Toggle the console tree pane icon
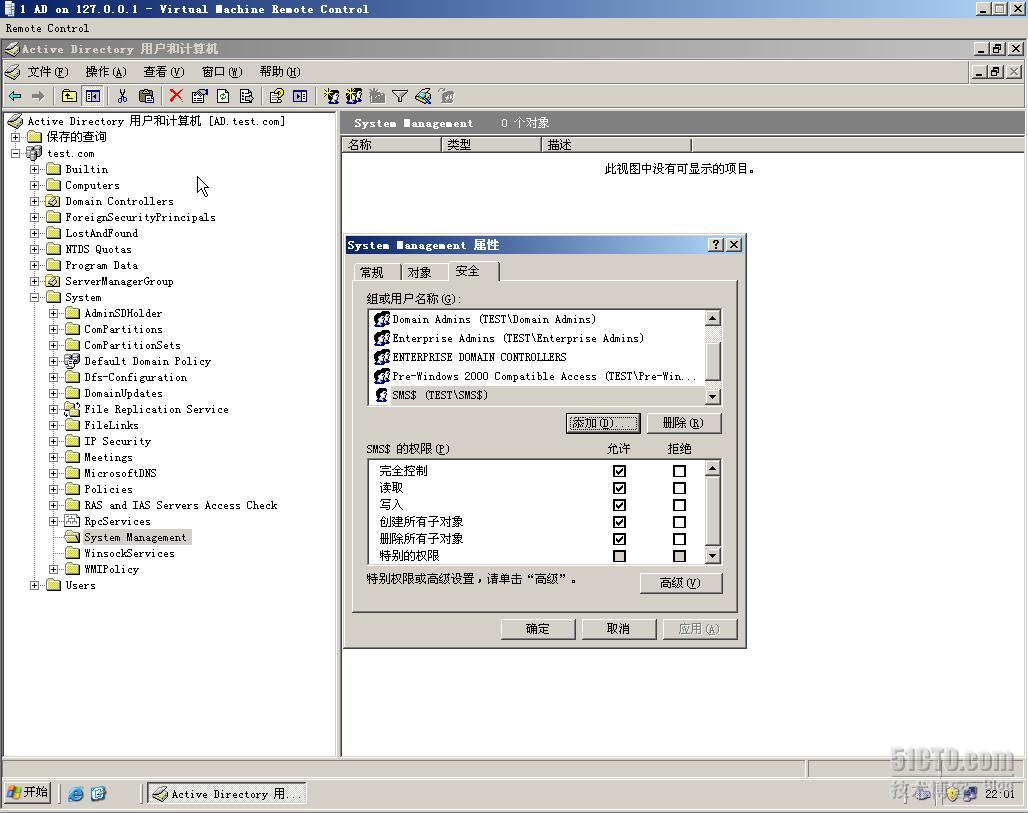 tap(93, 96)
